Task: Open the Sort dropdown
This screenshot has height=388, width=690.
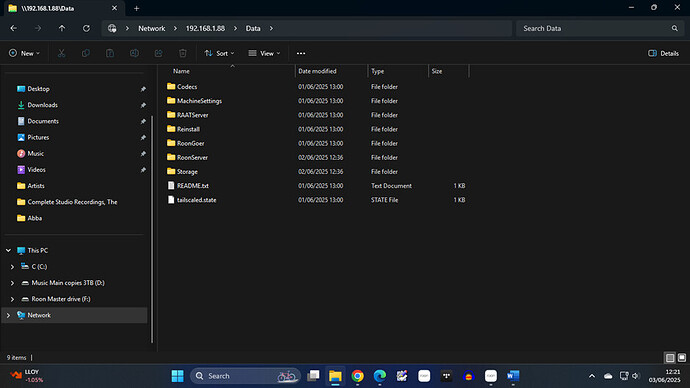Action: pos(219,53)
